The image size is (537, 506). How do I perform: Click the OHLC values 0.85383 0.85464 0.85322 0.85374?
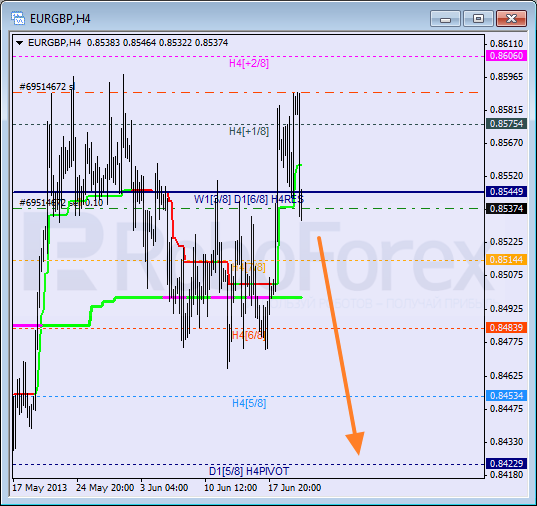157,43
